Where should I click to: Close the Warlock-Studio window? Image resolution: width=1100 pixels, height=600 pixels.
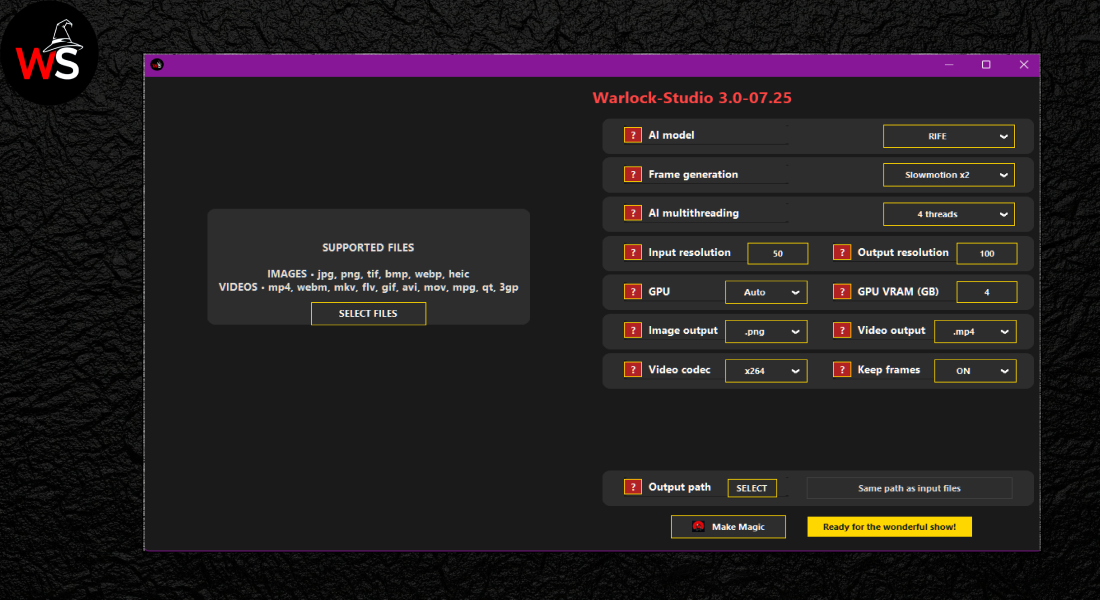[1024, 65]
